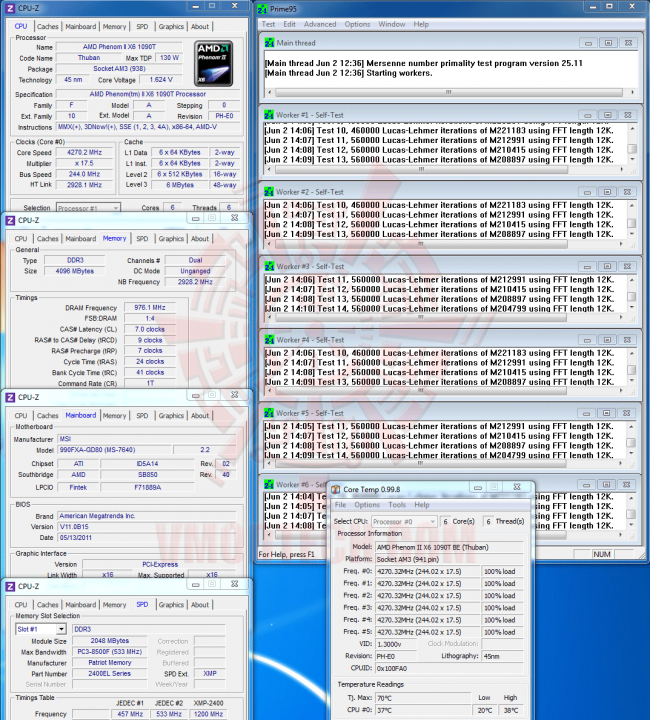Open the Test menu in Prime95

point(268,24)
